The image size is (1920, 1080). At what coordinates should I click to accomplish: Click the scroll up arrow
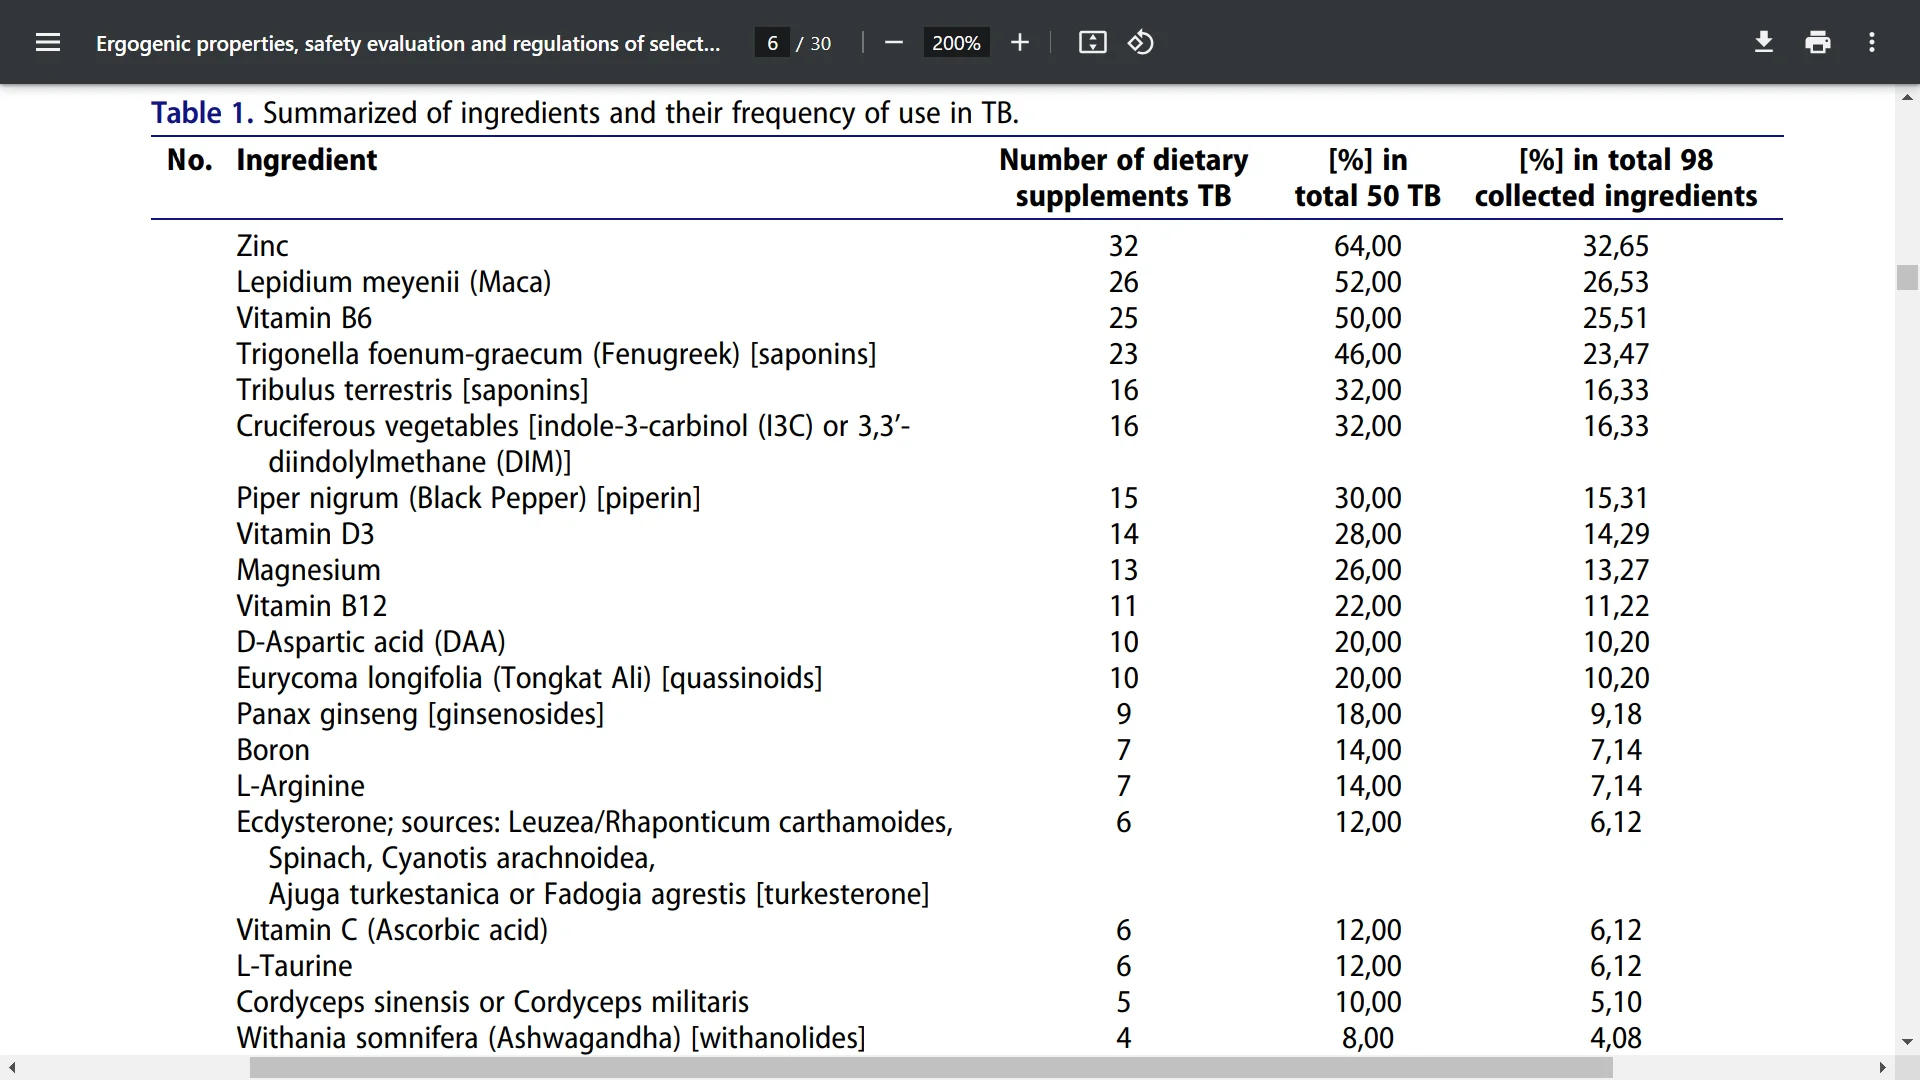(1907, 97)
